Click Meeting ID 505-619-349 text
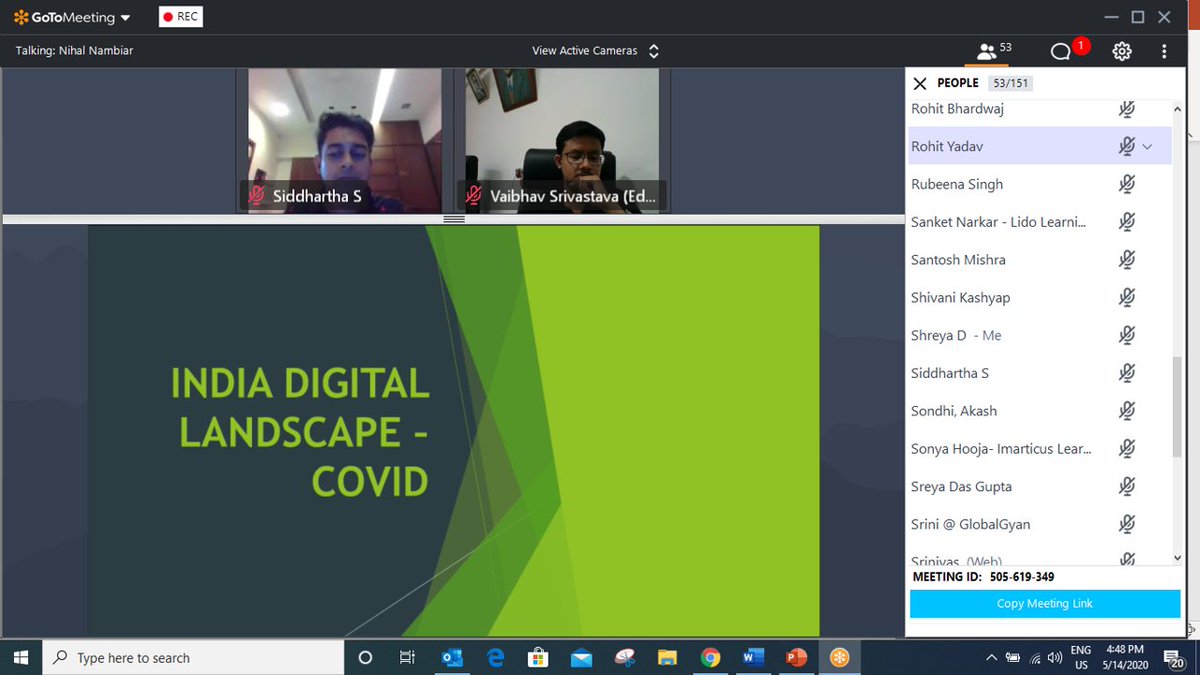 tap(983, 577)
